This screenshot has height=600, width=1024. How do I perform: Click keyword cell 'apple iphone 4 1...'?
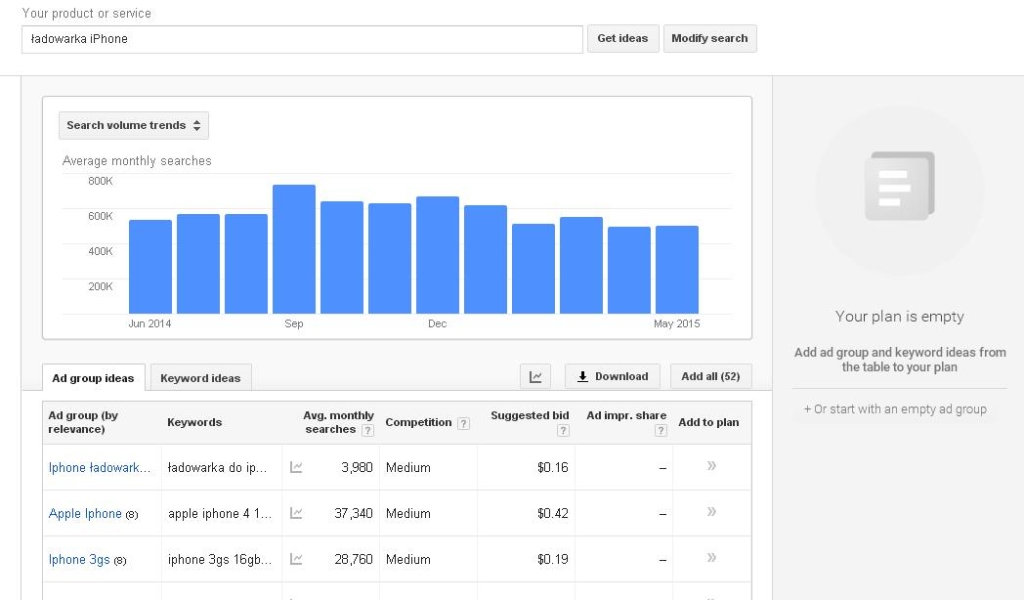click(219, 514)
